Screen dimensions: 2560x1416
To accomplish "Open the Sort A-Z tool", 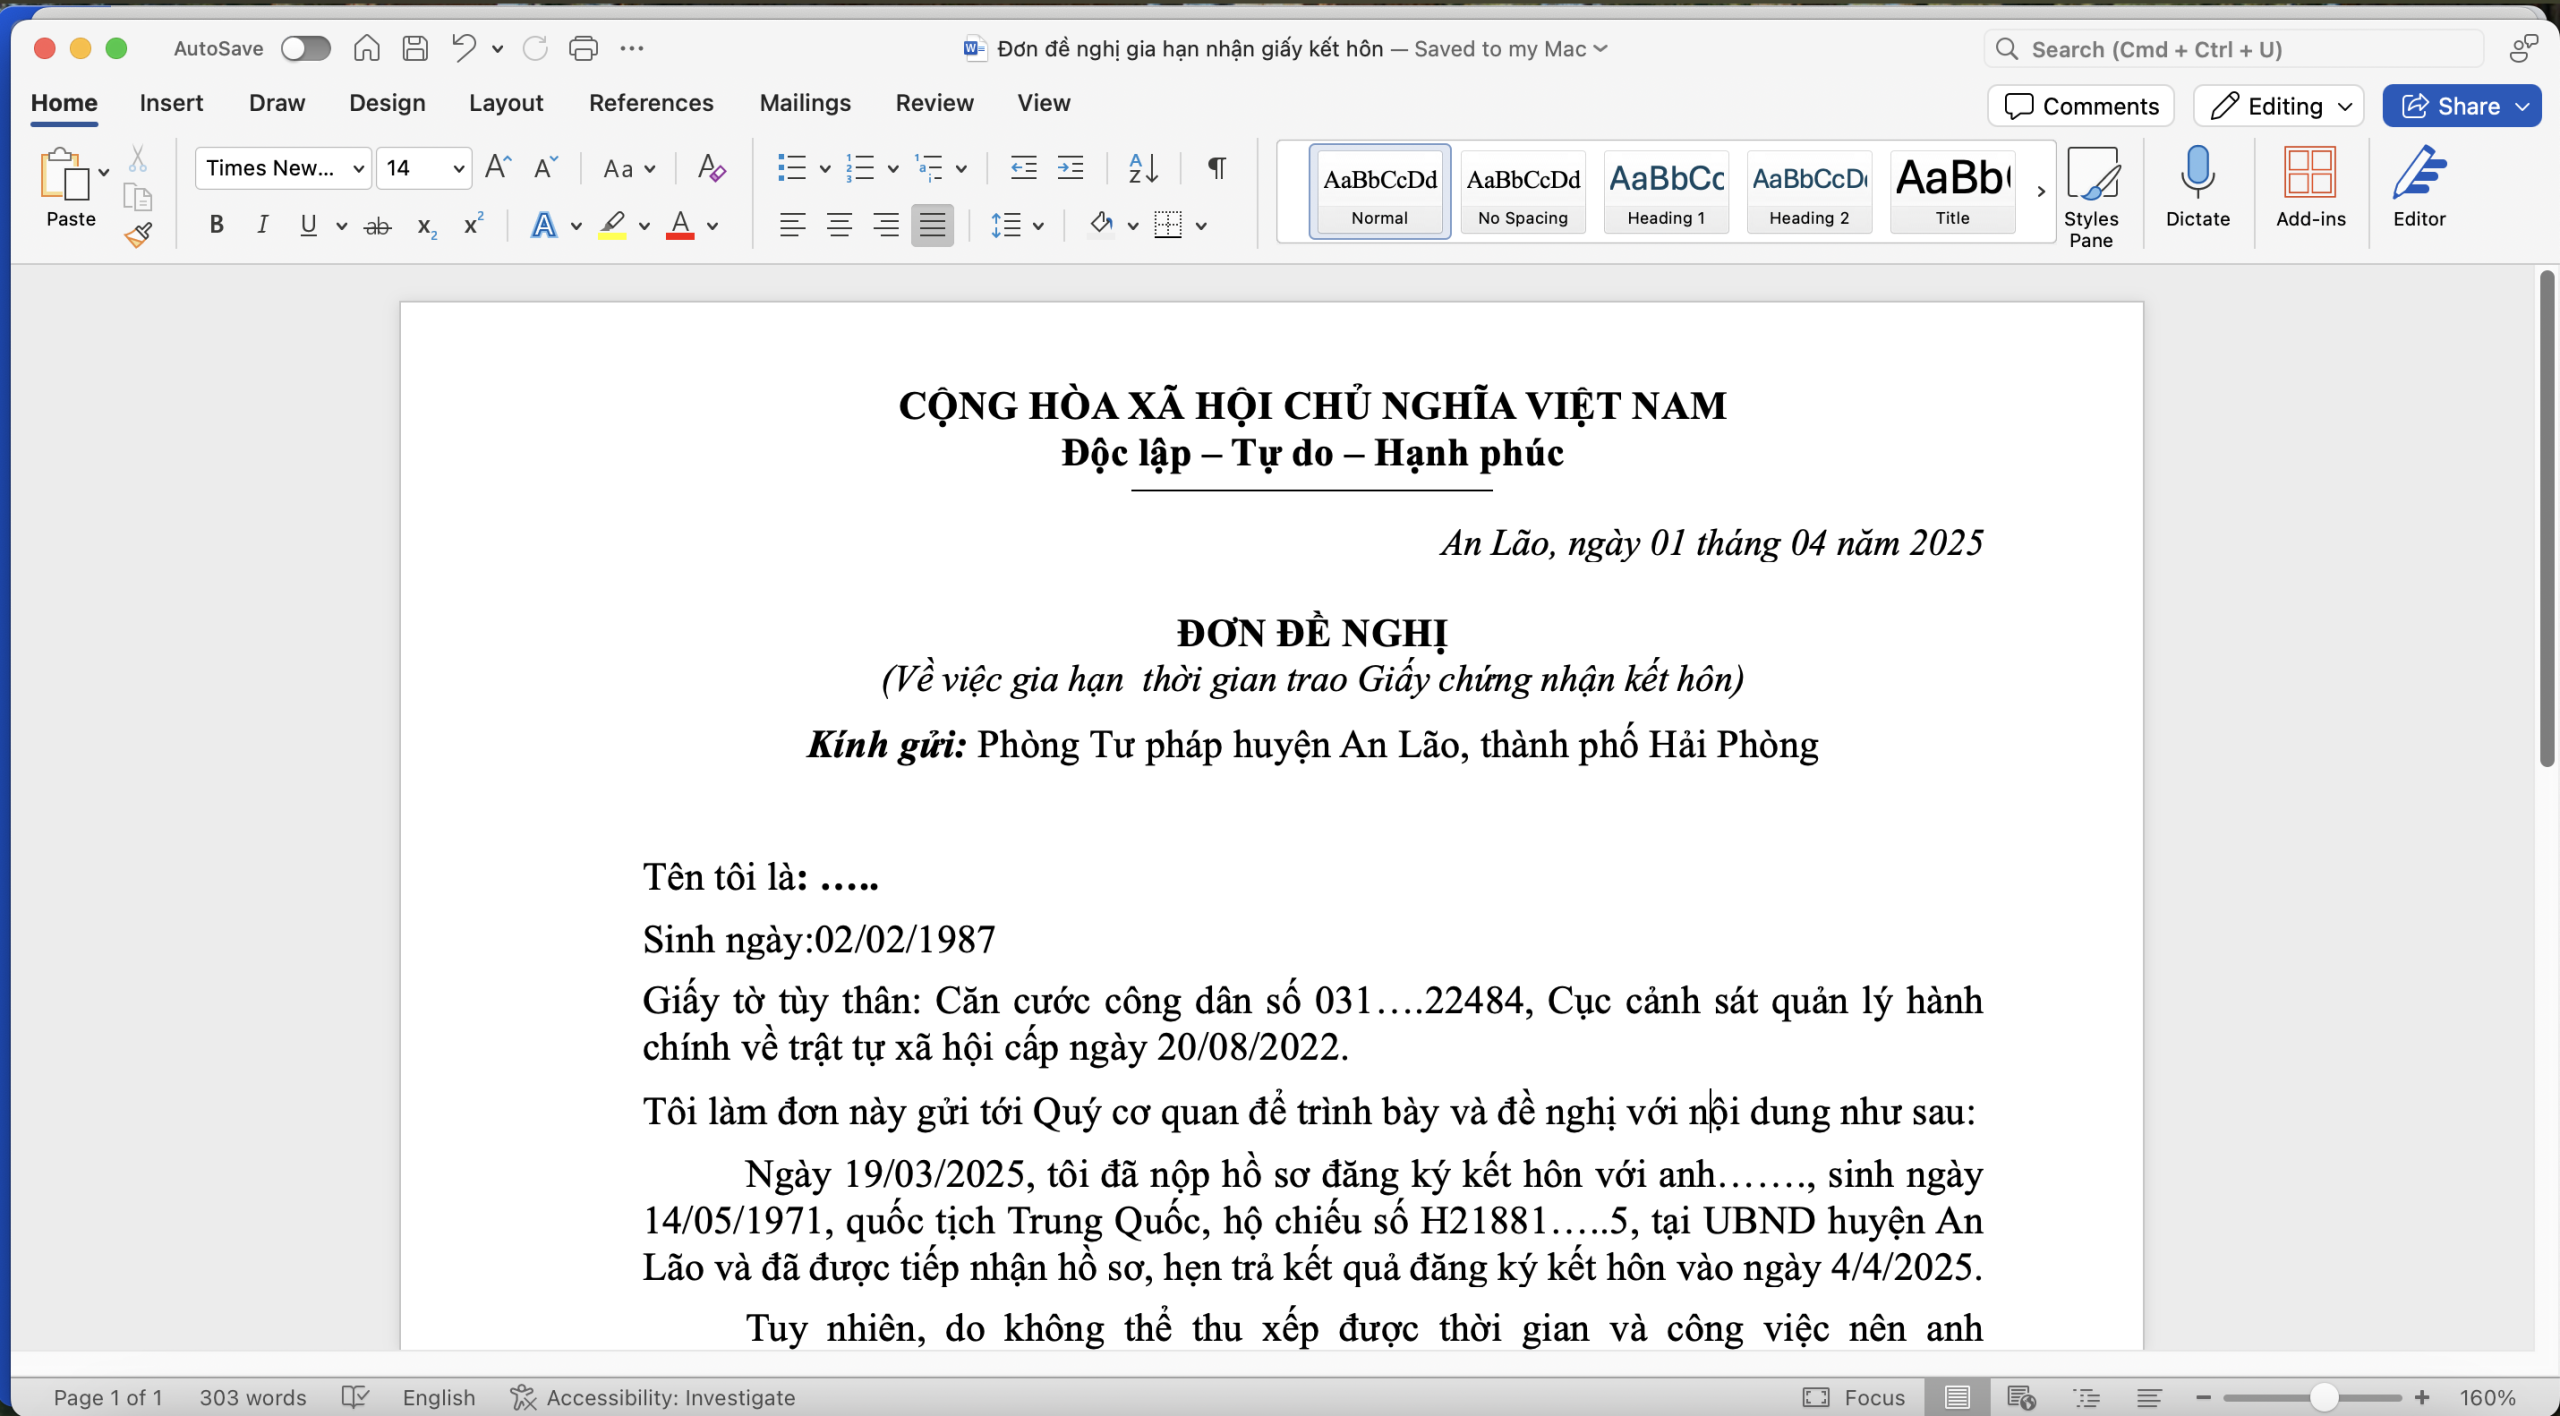I will 1142,167.
